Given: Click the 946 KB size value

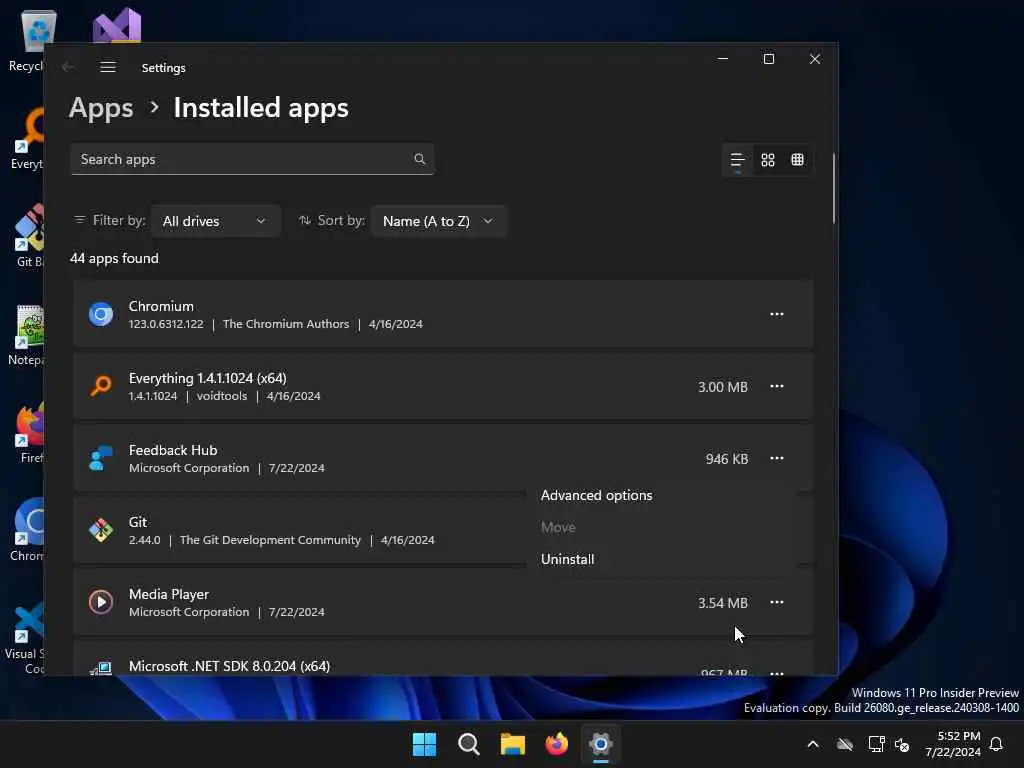Looking at the screenshot, I should [x=727, y=458].
